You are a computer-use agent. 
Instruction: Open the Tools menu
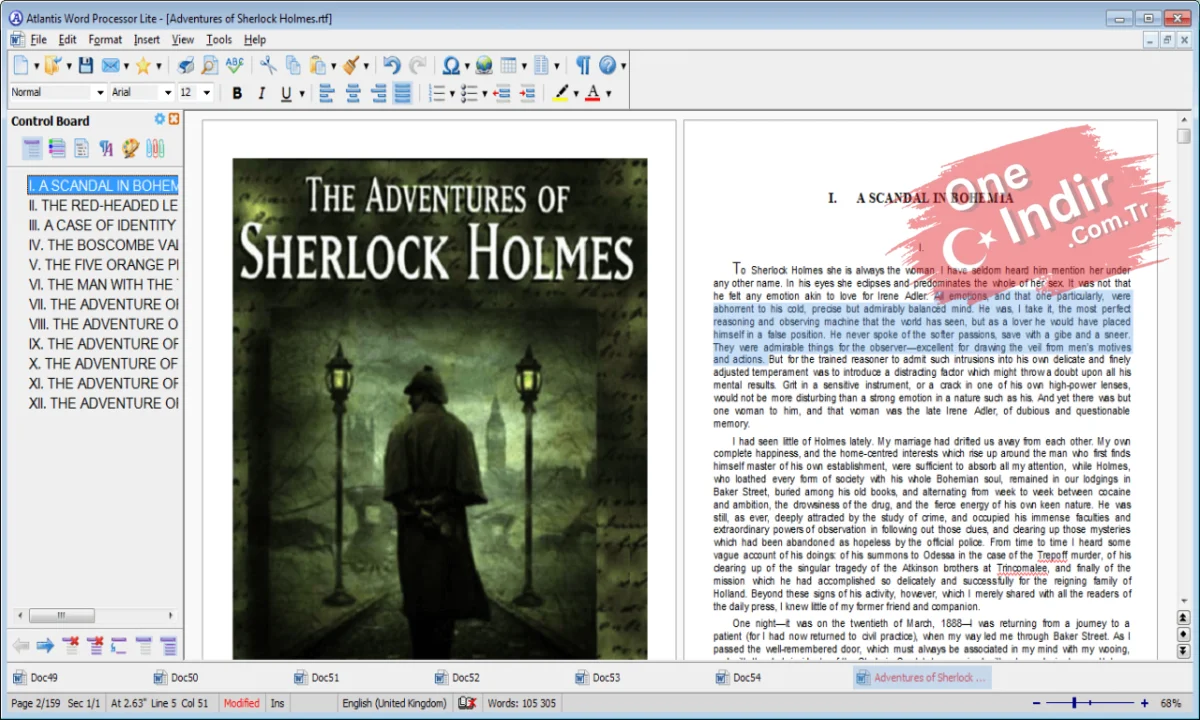(219, 40)
